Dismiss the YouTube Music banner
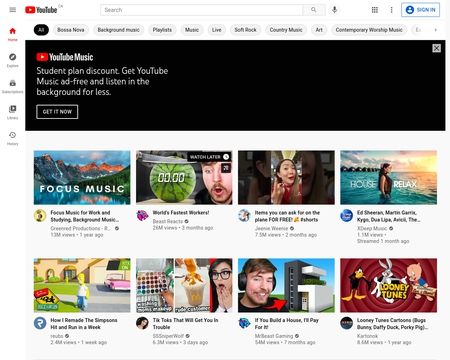 [x=436, y=48]
